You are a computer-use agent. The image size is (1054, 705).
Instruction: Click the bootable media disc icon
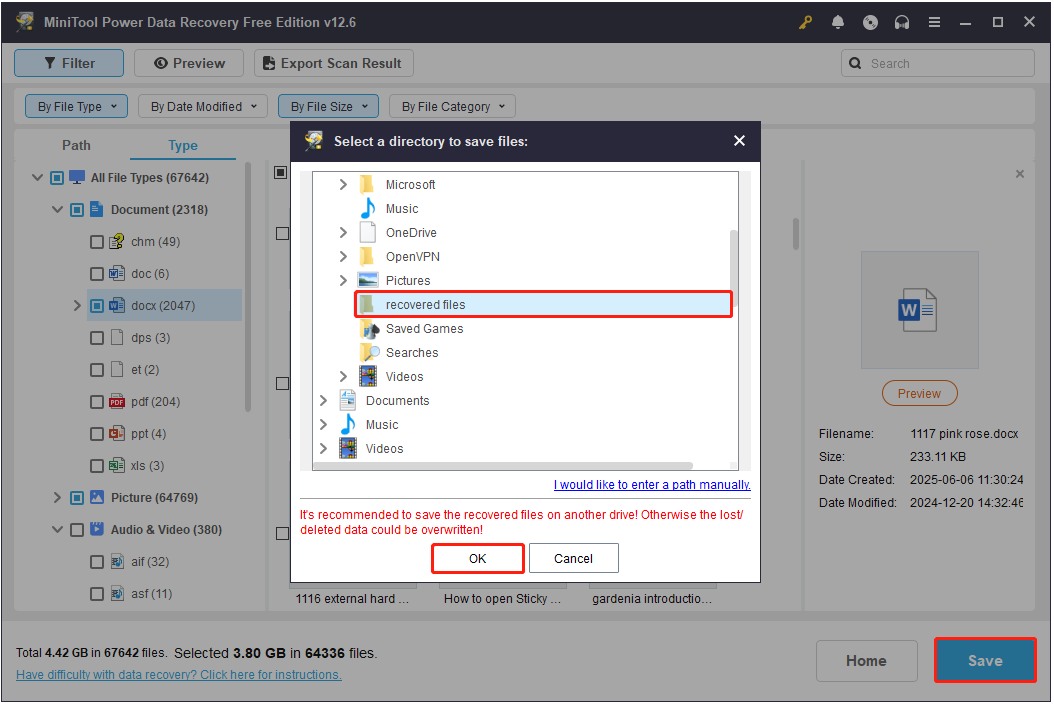pyautogui.click(x=870, y=21)
